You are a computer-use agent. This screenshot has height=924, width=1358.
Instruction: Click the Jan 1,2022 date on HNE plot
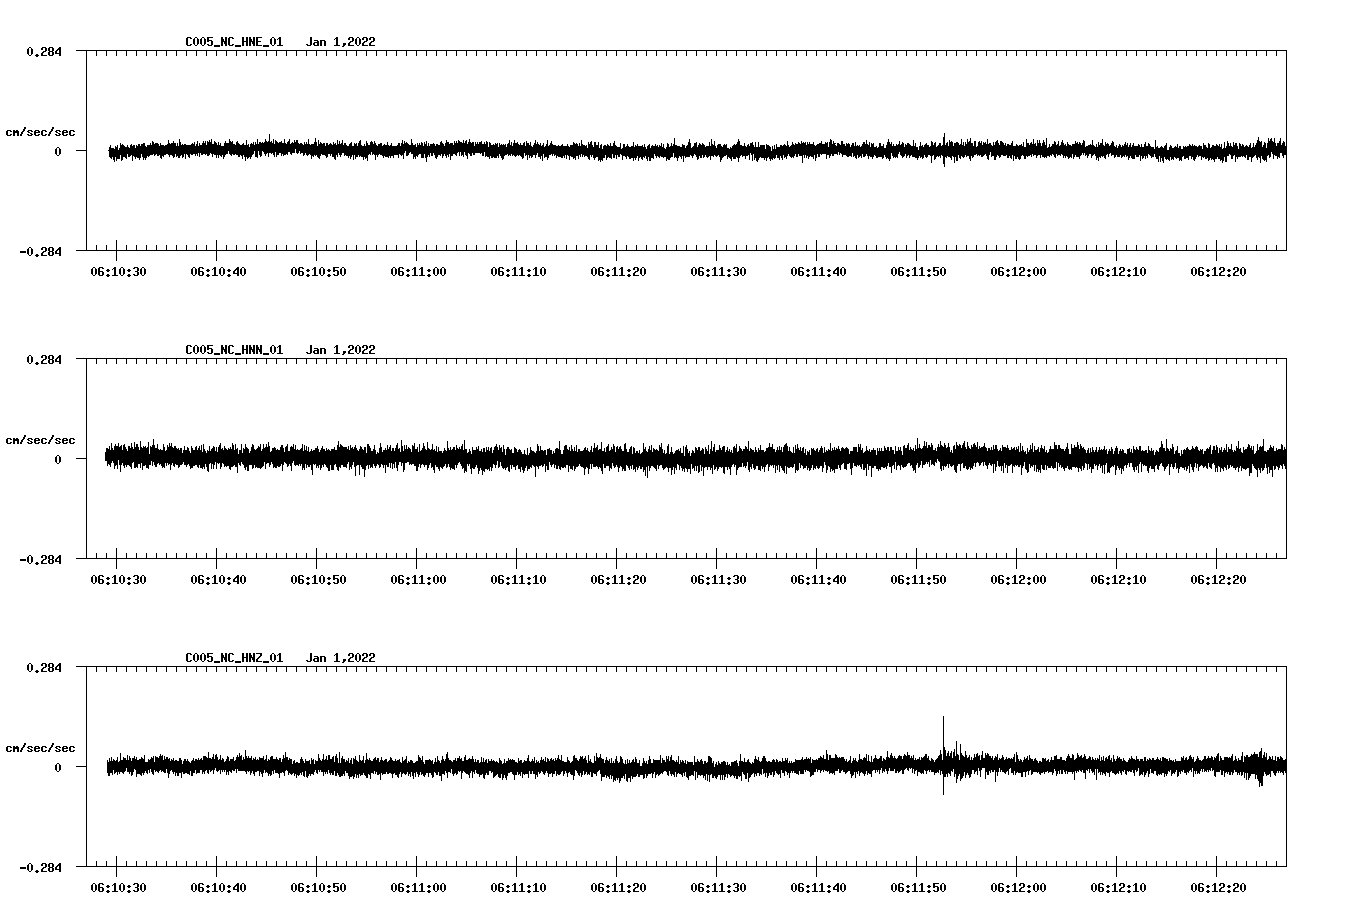(341, 42)
